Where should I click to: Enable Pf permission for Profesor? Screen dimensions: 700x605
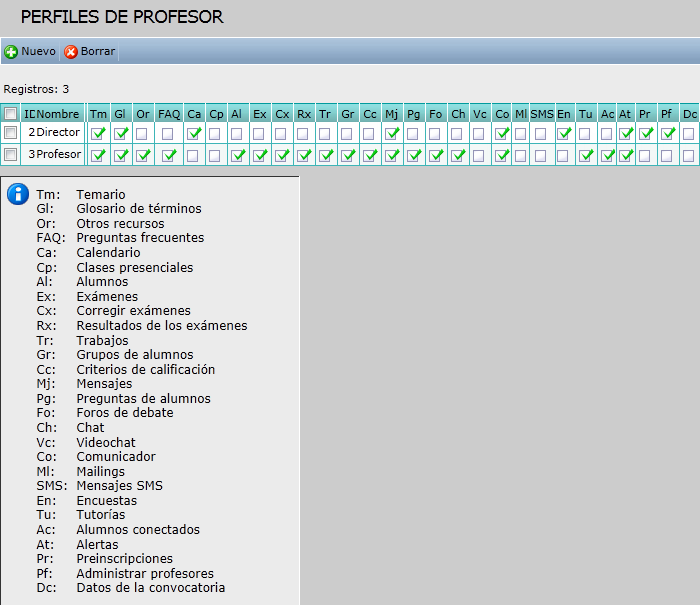point(667,155)
